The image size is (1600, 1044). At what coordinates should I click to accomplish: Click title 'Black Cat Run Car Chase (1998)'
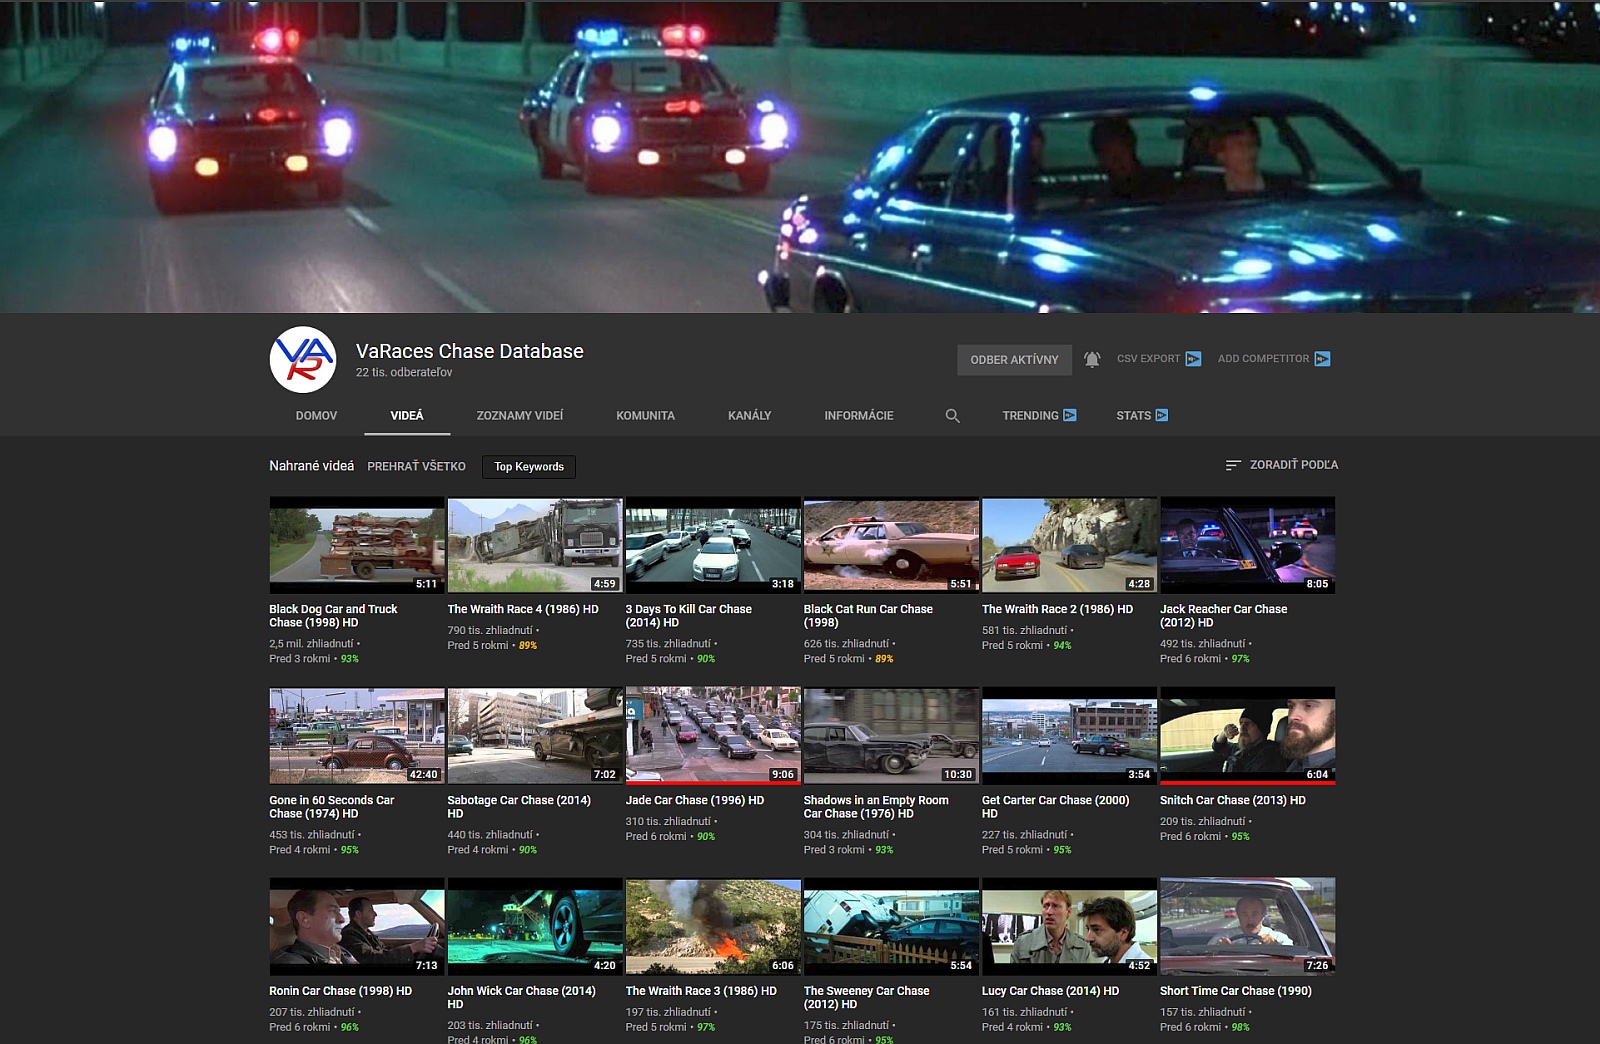[868, 616]
